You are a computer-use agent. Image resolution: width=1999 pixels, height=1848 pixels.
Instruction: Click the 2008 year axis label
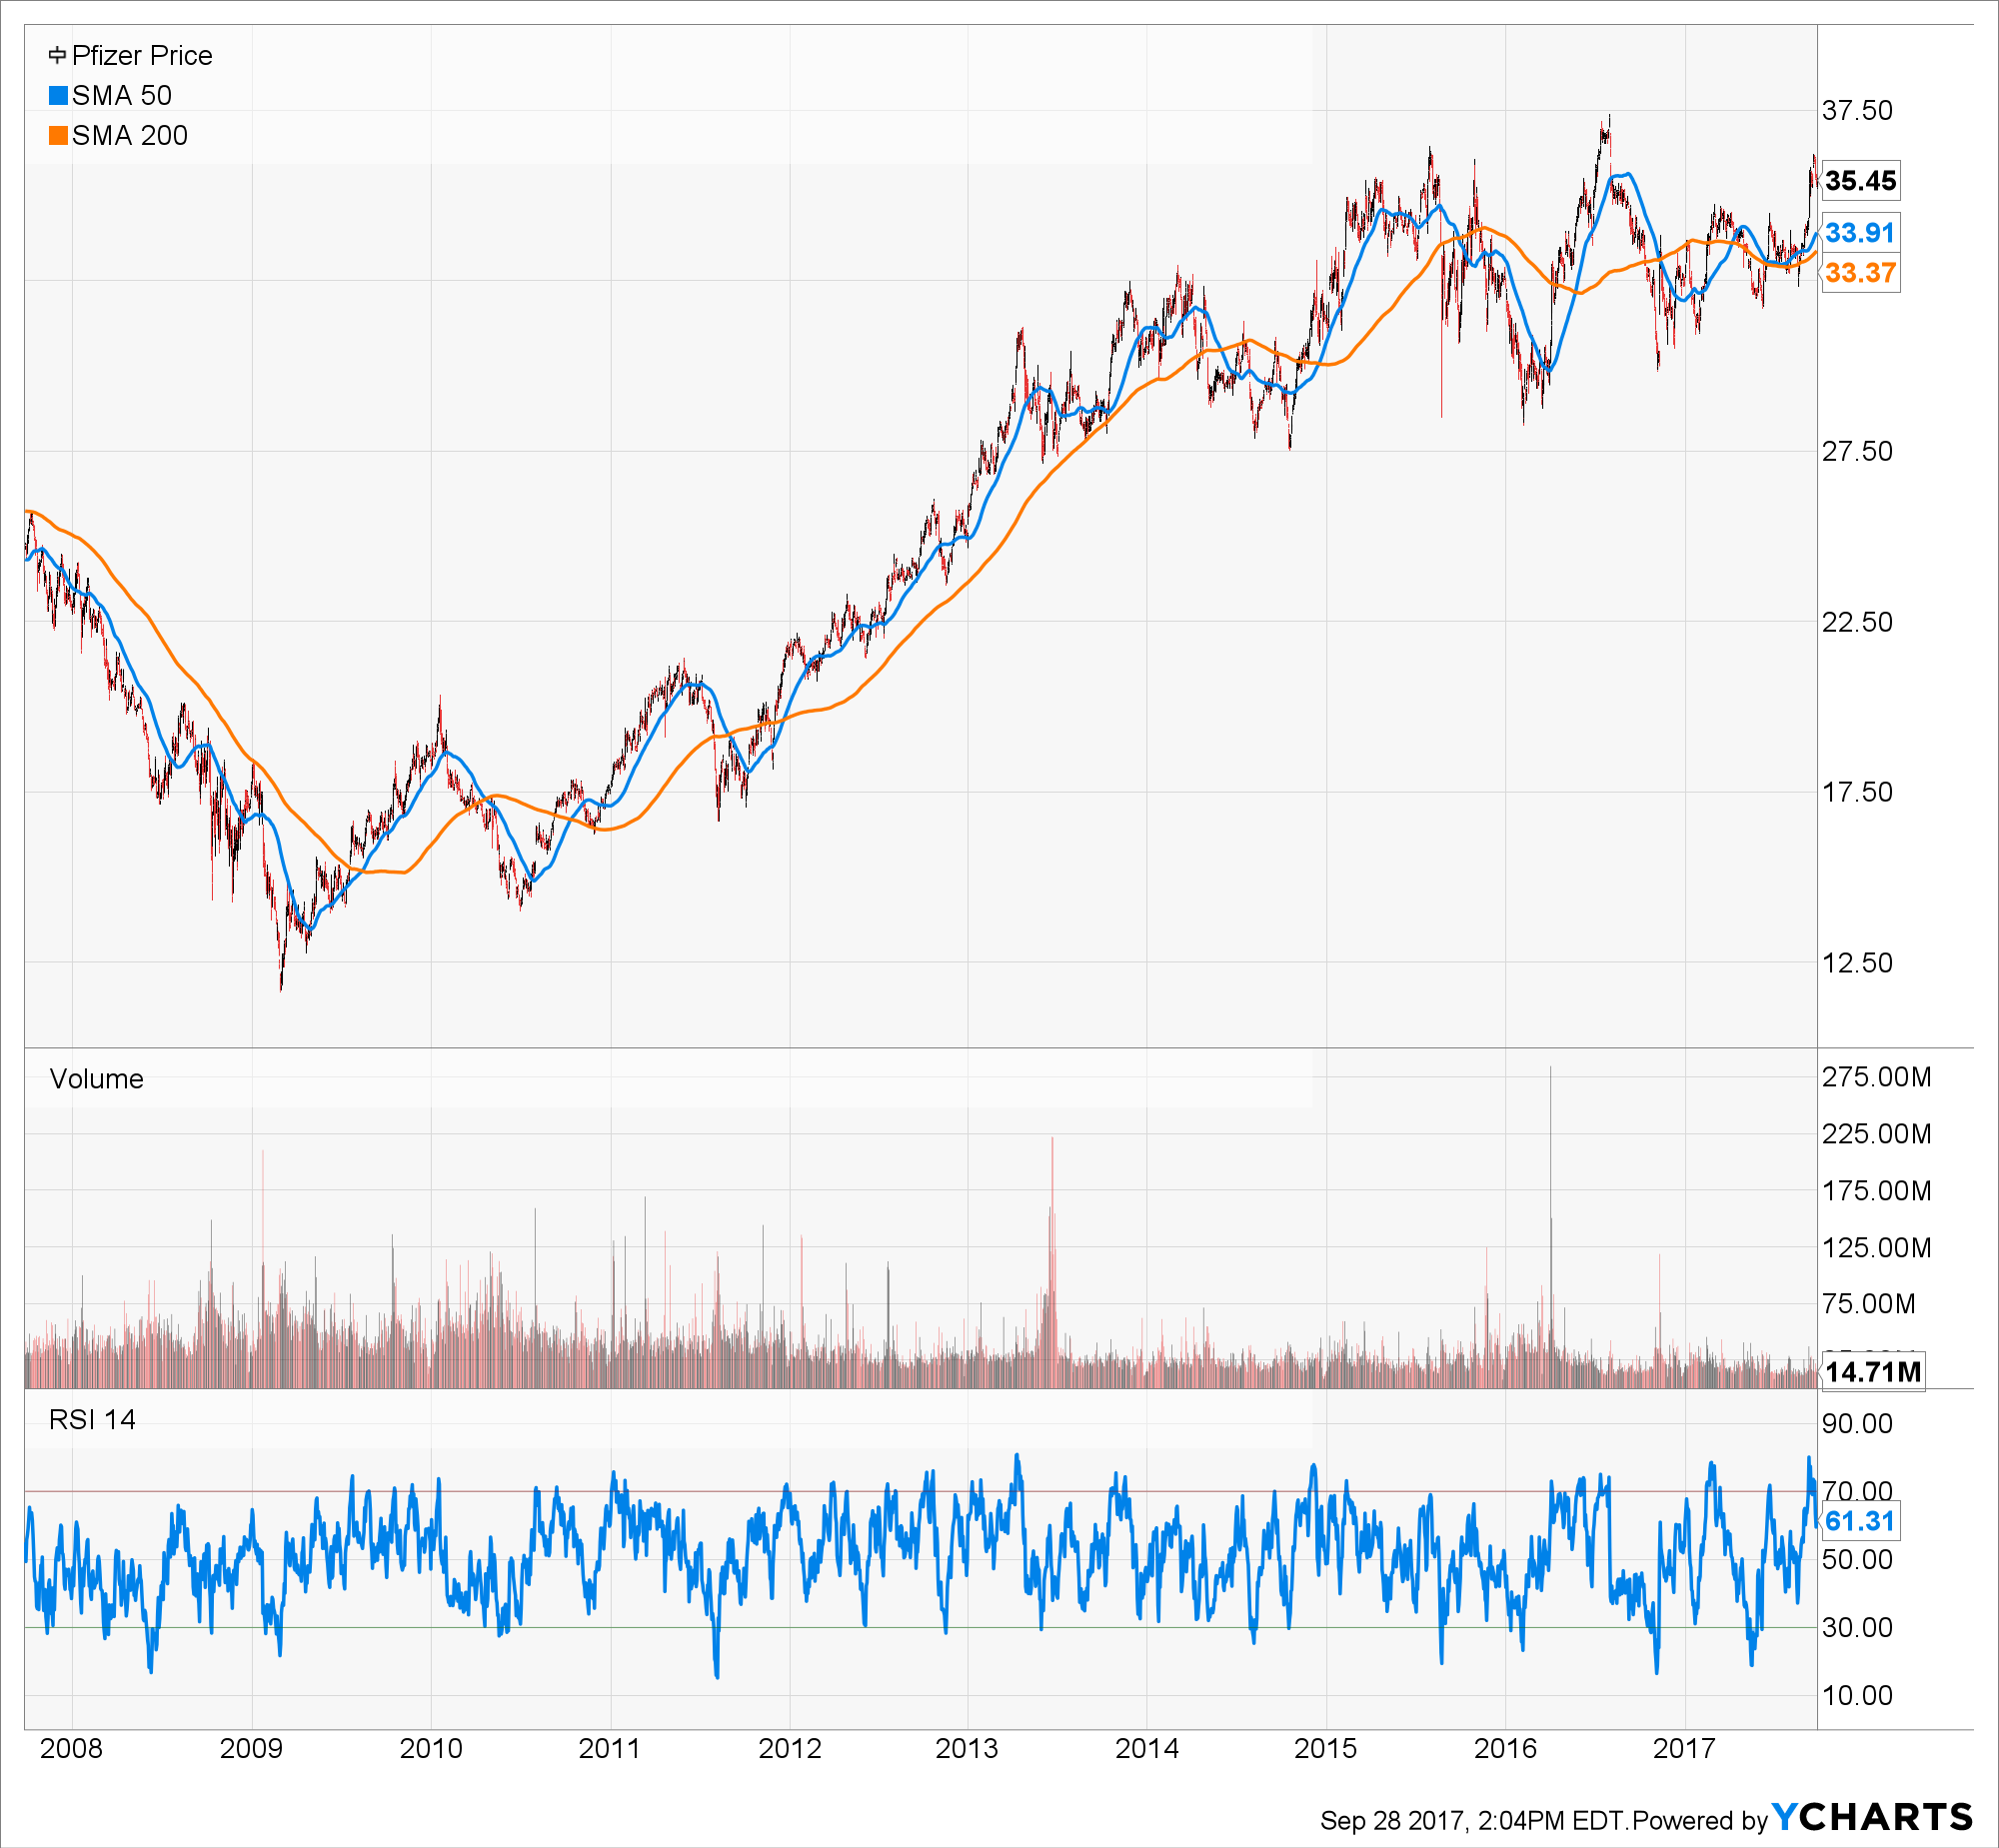click(x=72, y=1749)
